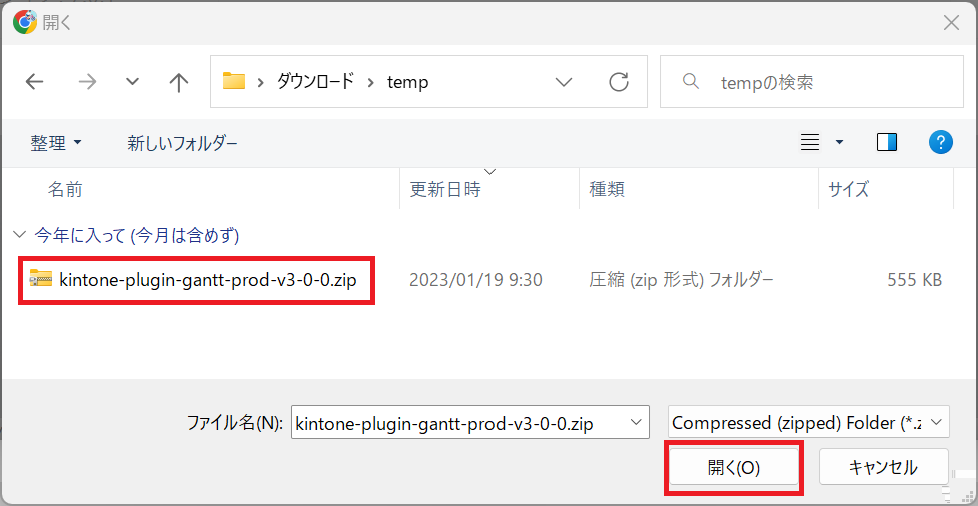This screenshot has height=506, width=978.
Task: Open the 更新日時 column filter chevron
Action: point(490,171)
